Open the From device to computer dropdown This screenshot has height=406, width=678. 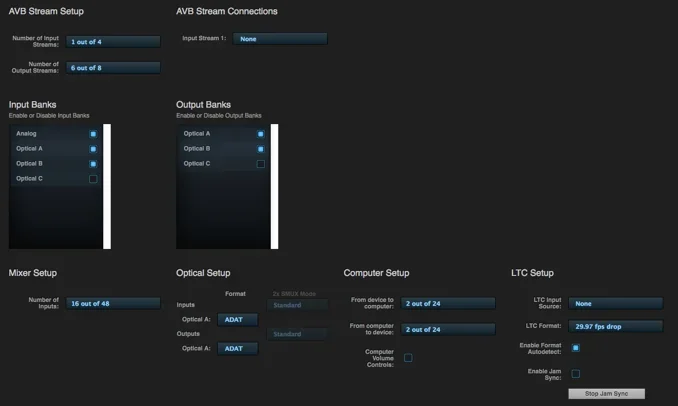448,303
